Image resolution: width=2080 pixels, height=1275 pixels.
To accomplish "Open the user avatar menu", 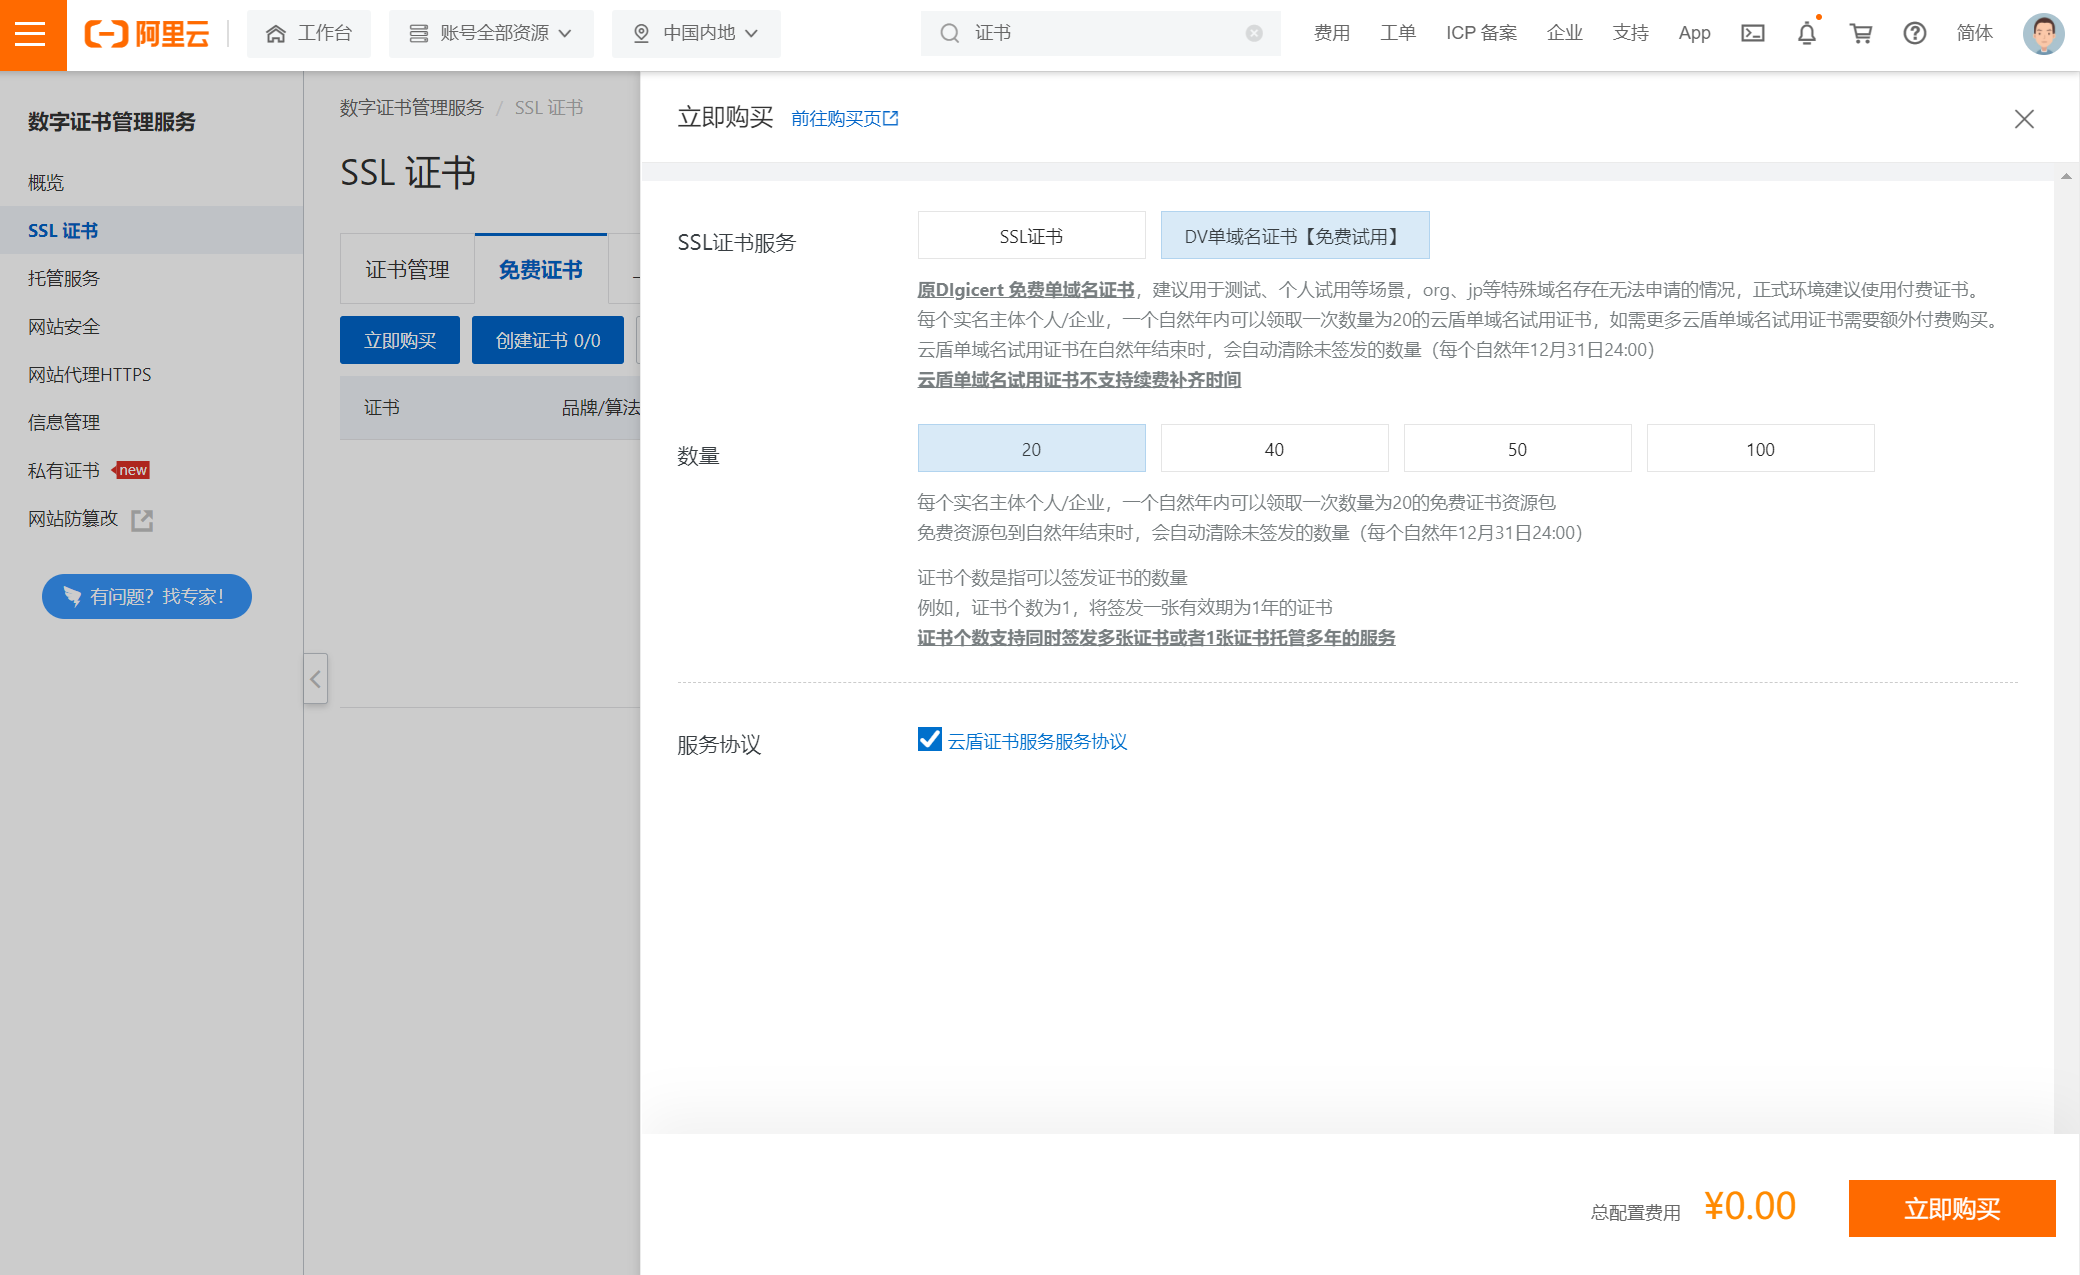I will click(2042, 34).
